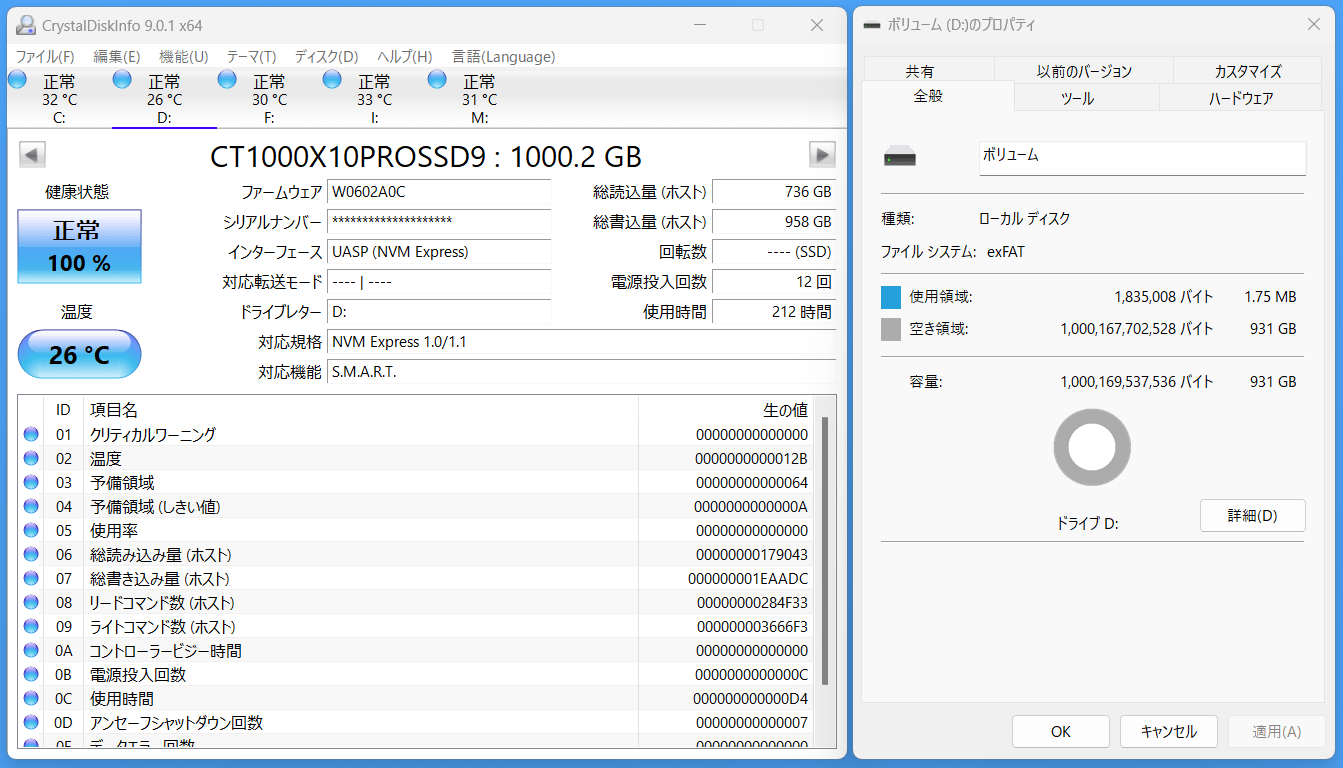Click the CrystalDiskInfo title bar app icon
The image size is (1343, 768).
(x=25, y=25)
